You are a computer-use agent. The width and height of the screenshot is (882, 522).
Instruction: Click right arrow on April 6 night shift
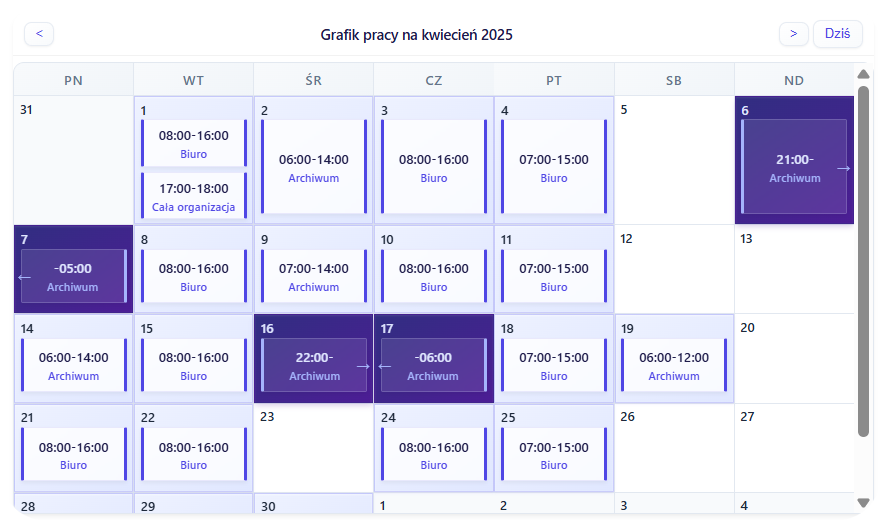pyautogui.click(x=843, y=168)
